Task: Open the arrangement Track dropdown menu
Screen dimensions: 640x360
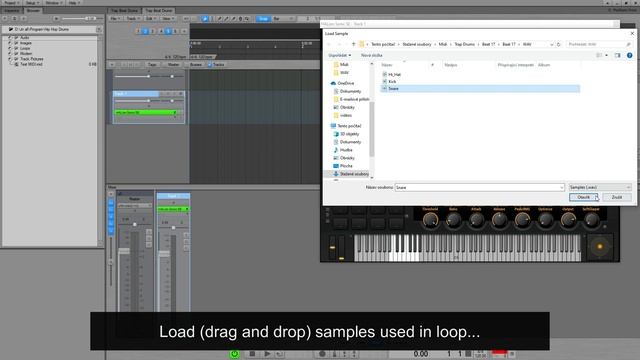Action: click(132, 19)
